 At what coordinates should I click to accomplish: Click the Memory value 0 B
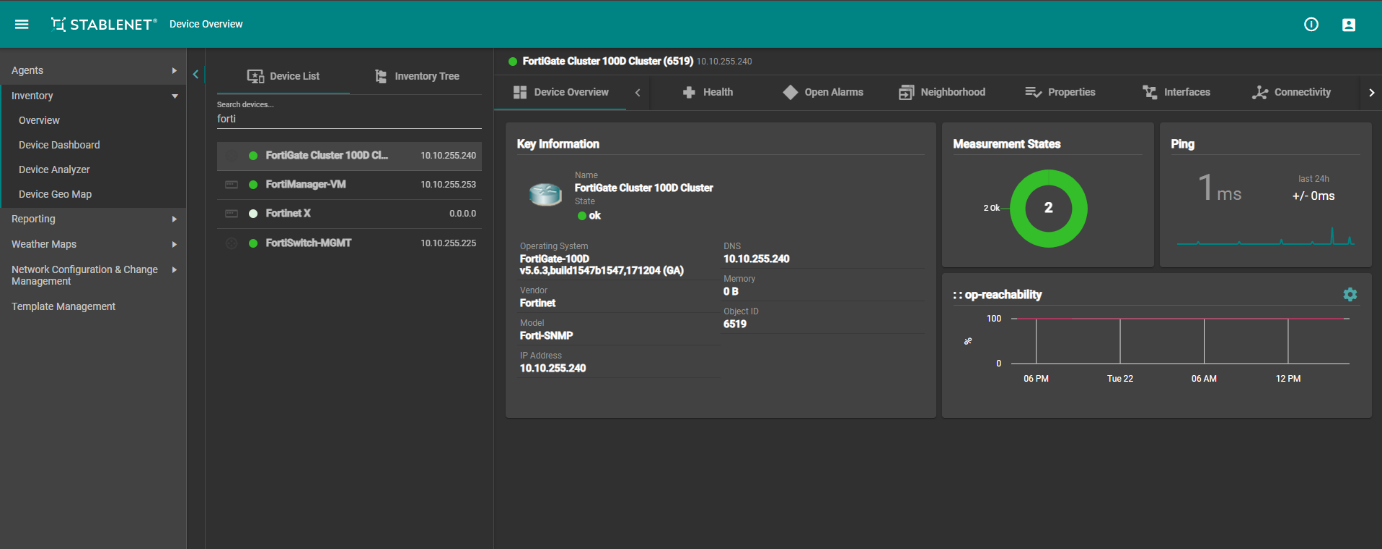pos(731,291)
